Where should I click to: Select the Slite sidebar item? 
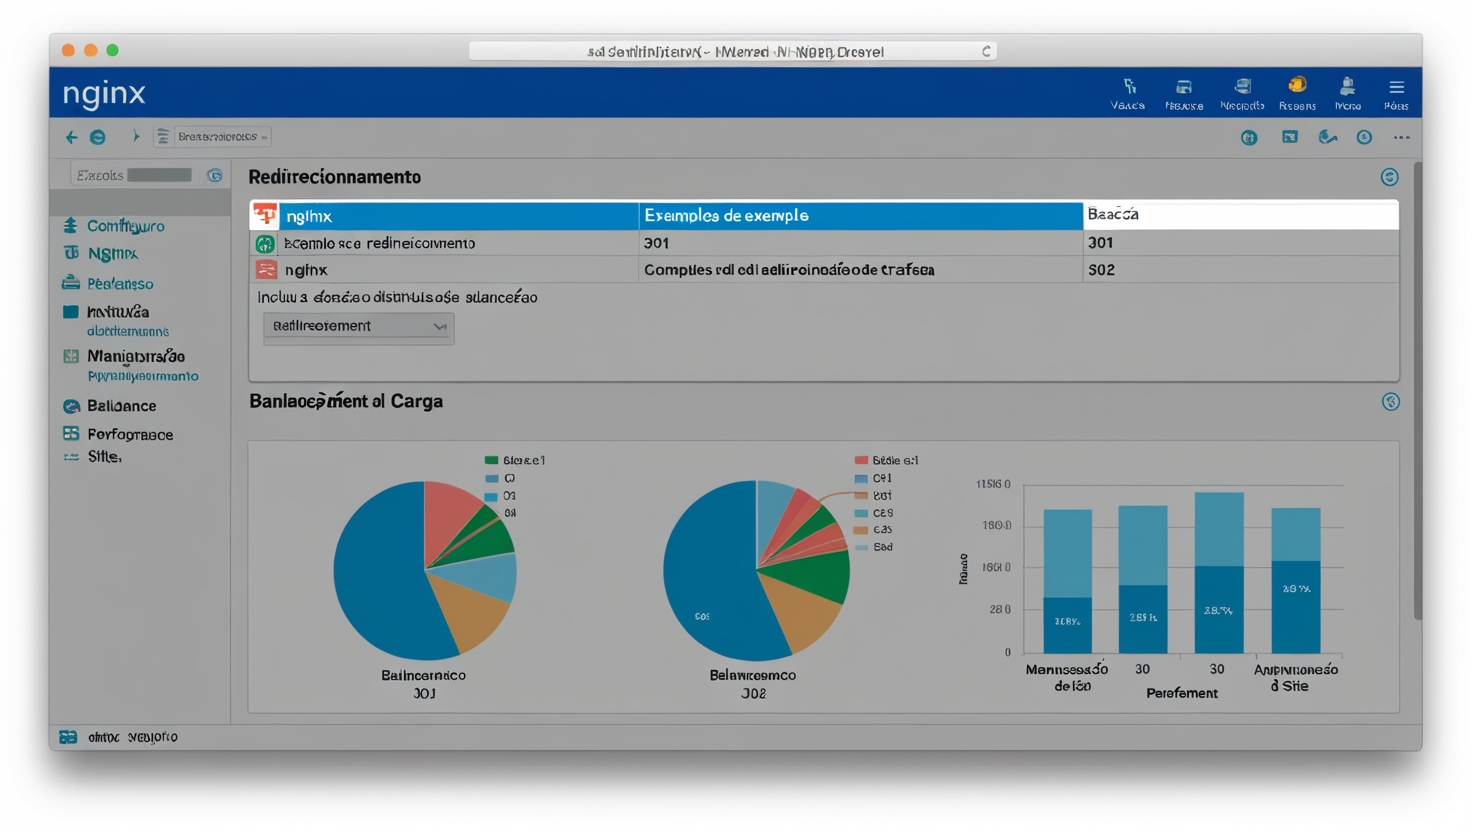click(x=104, y=457)
